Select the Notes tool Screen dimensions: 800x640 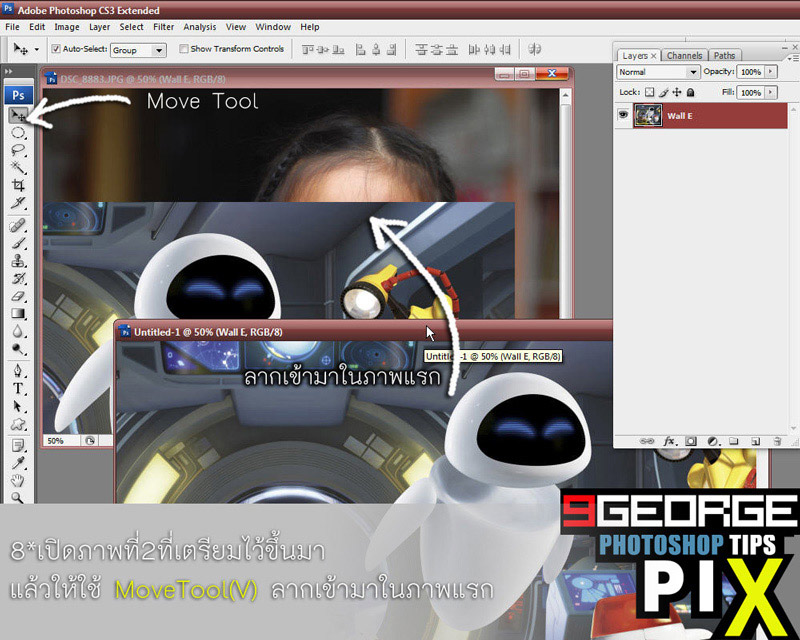pyautogui.click(x=18, y=446)
